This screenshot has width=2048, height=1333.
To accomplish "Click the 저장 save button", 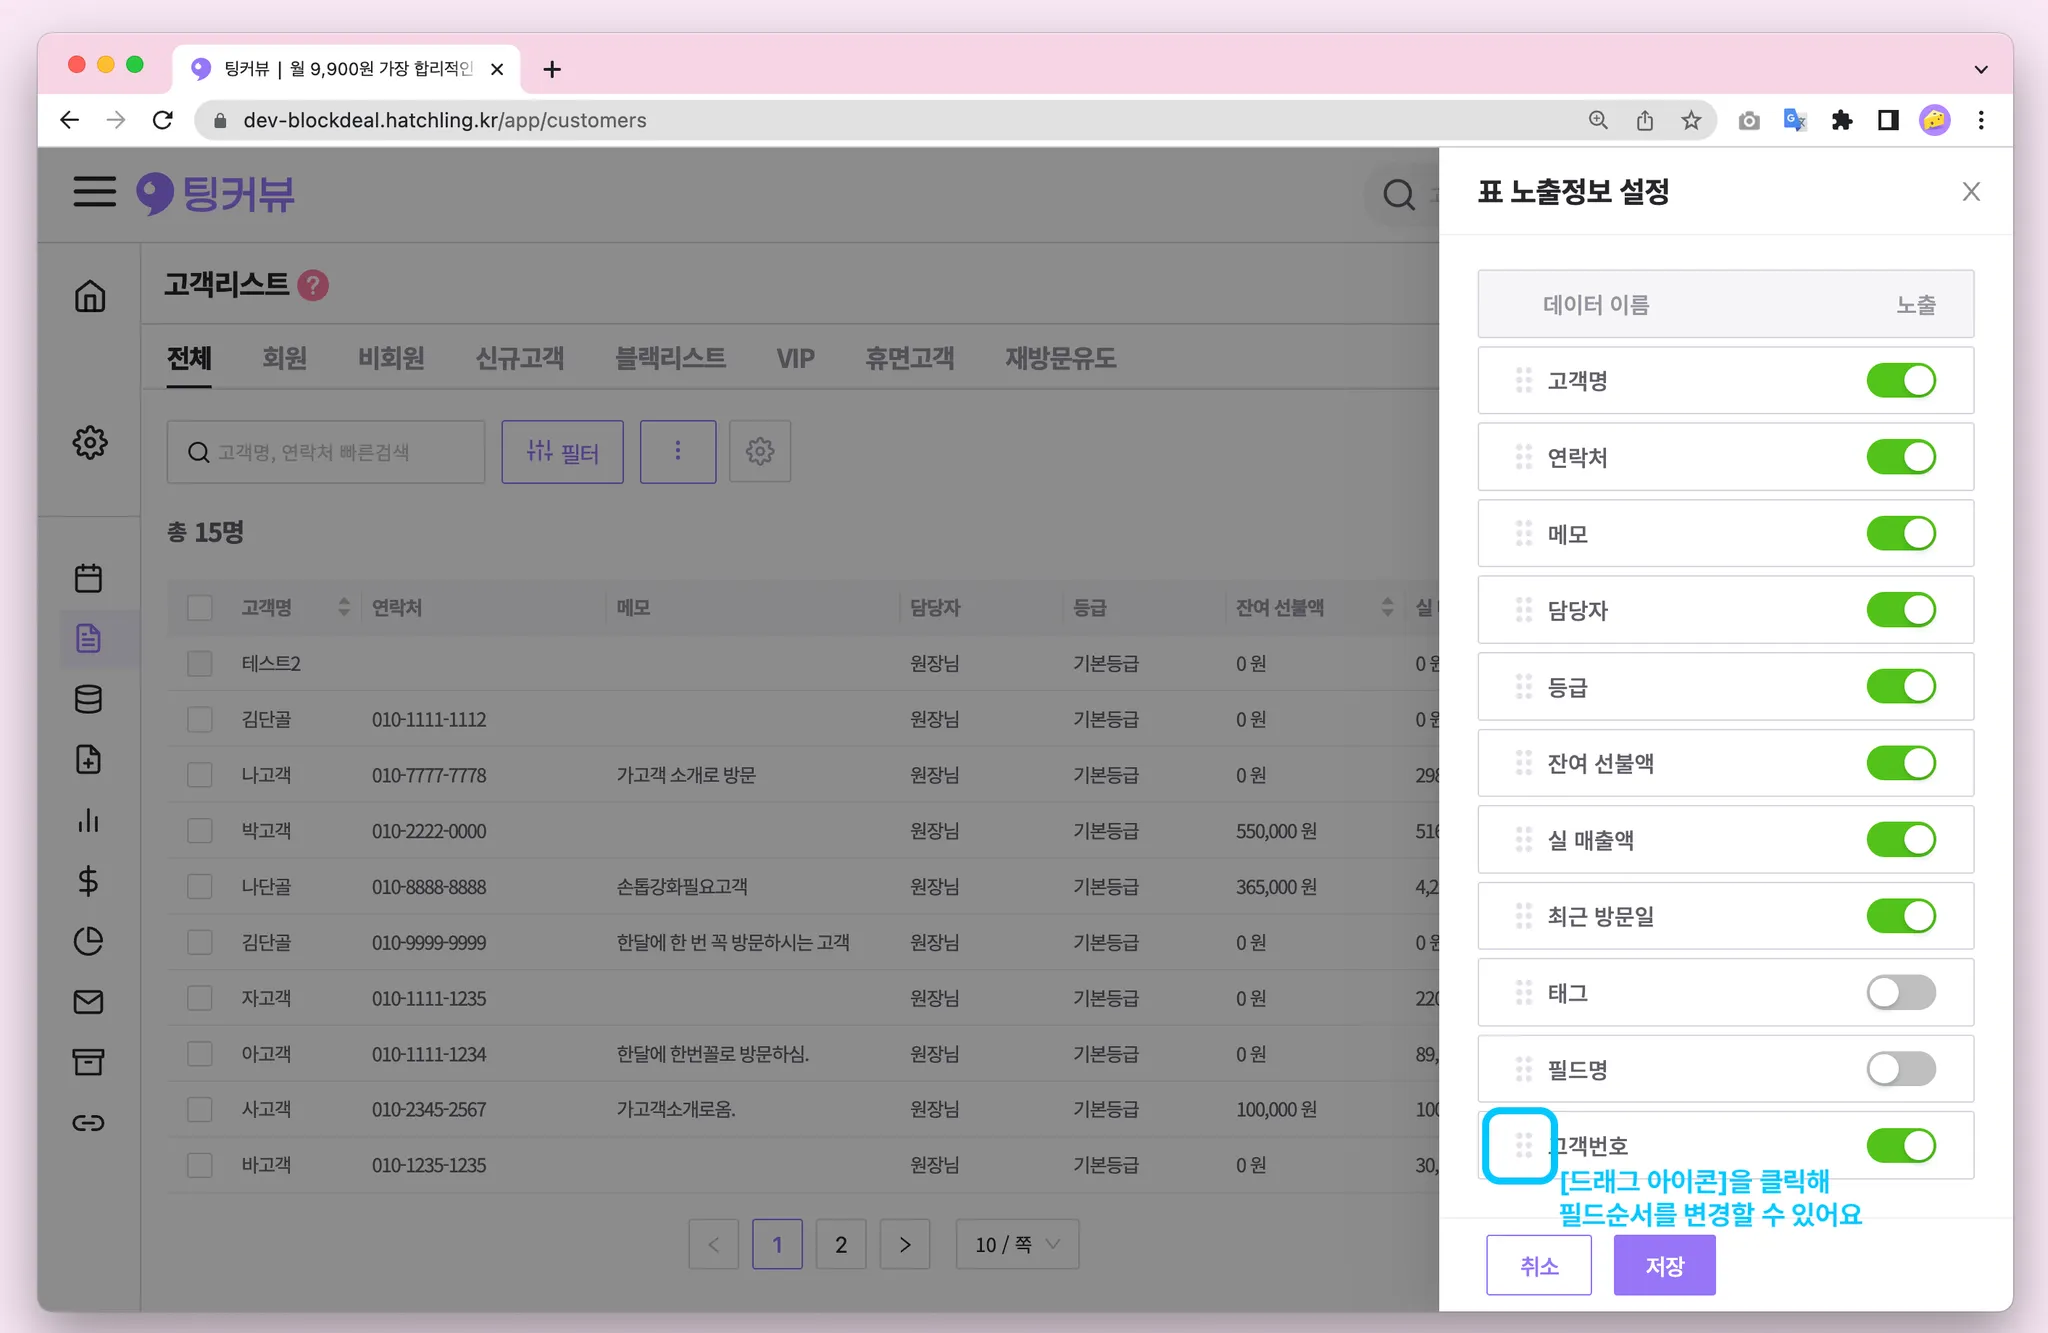I will click(1664, 1265).
